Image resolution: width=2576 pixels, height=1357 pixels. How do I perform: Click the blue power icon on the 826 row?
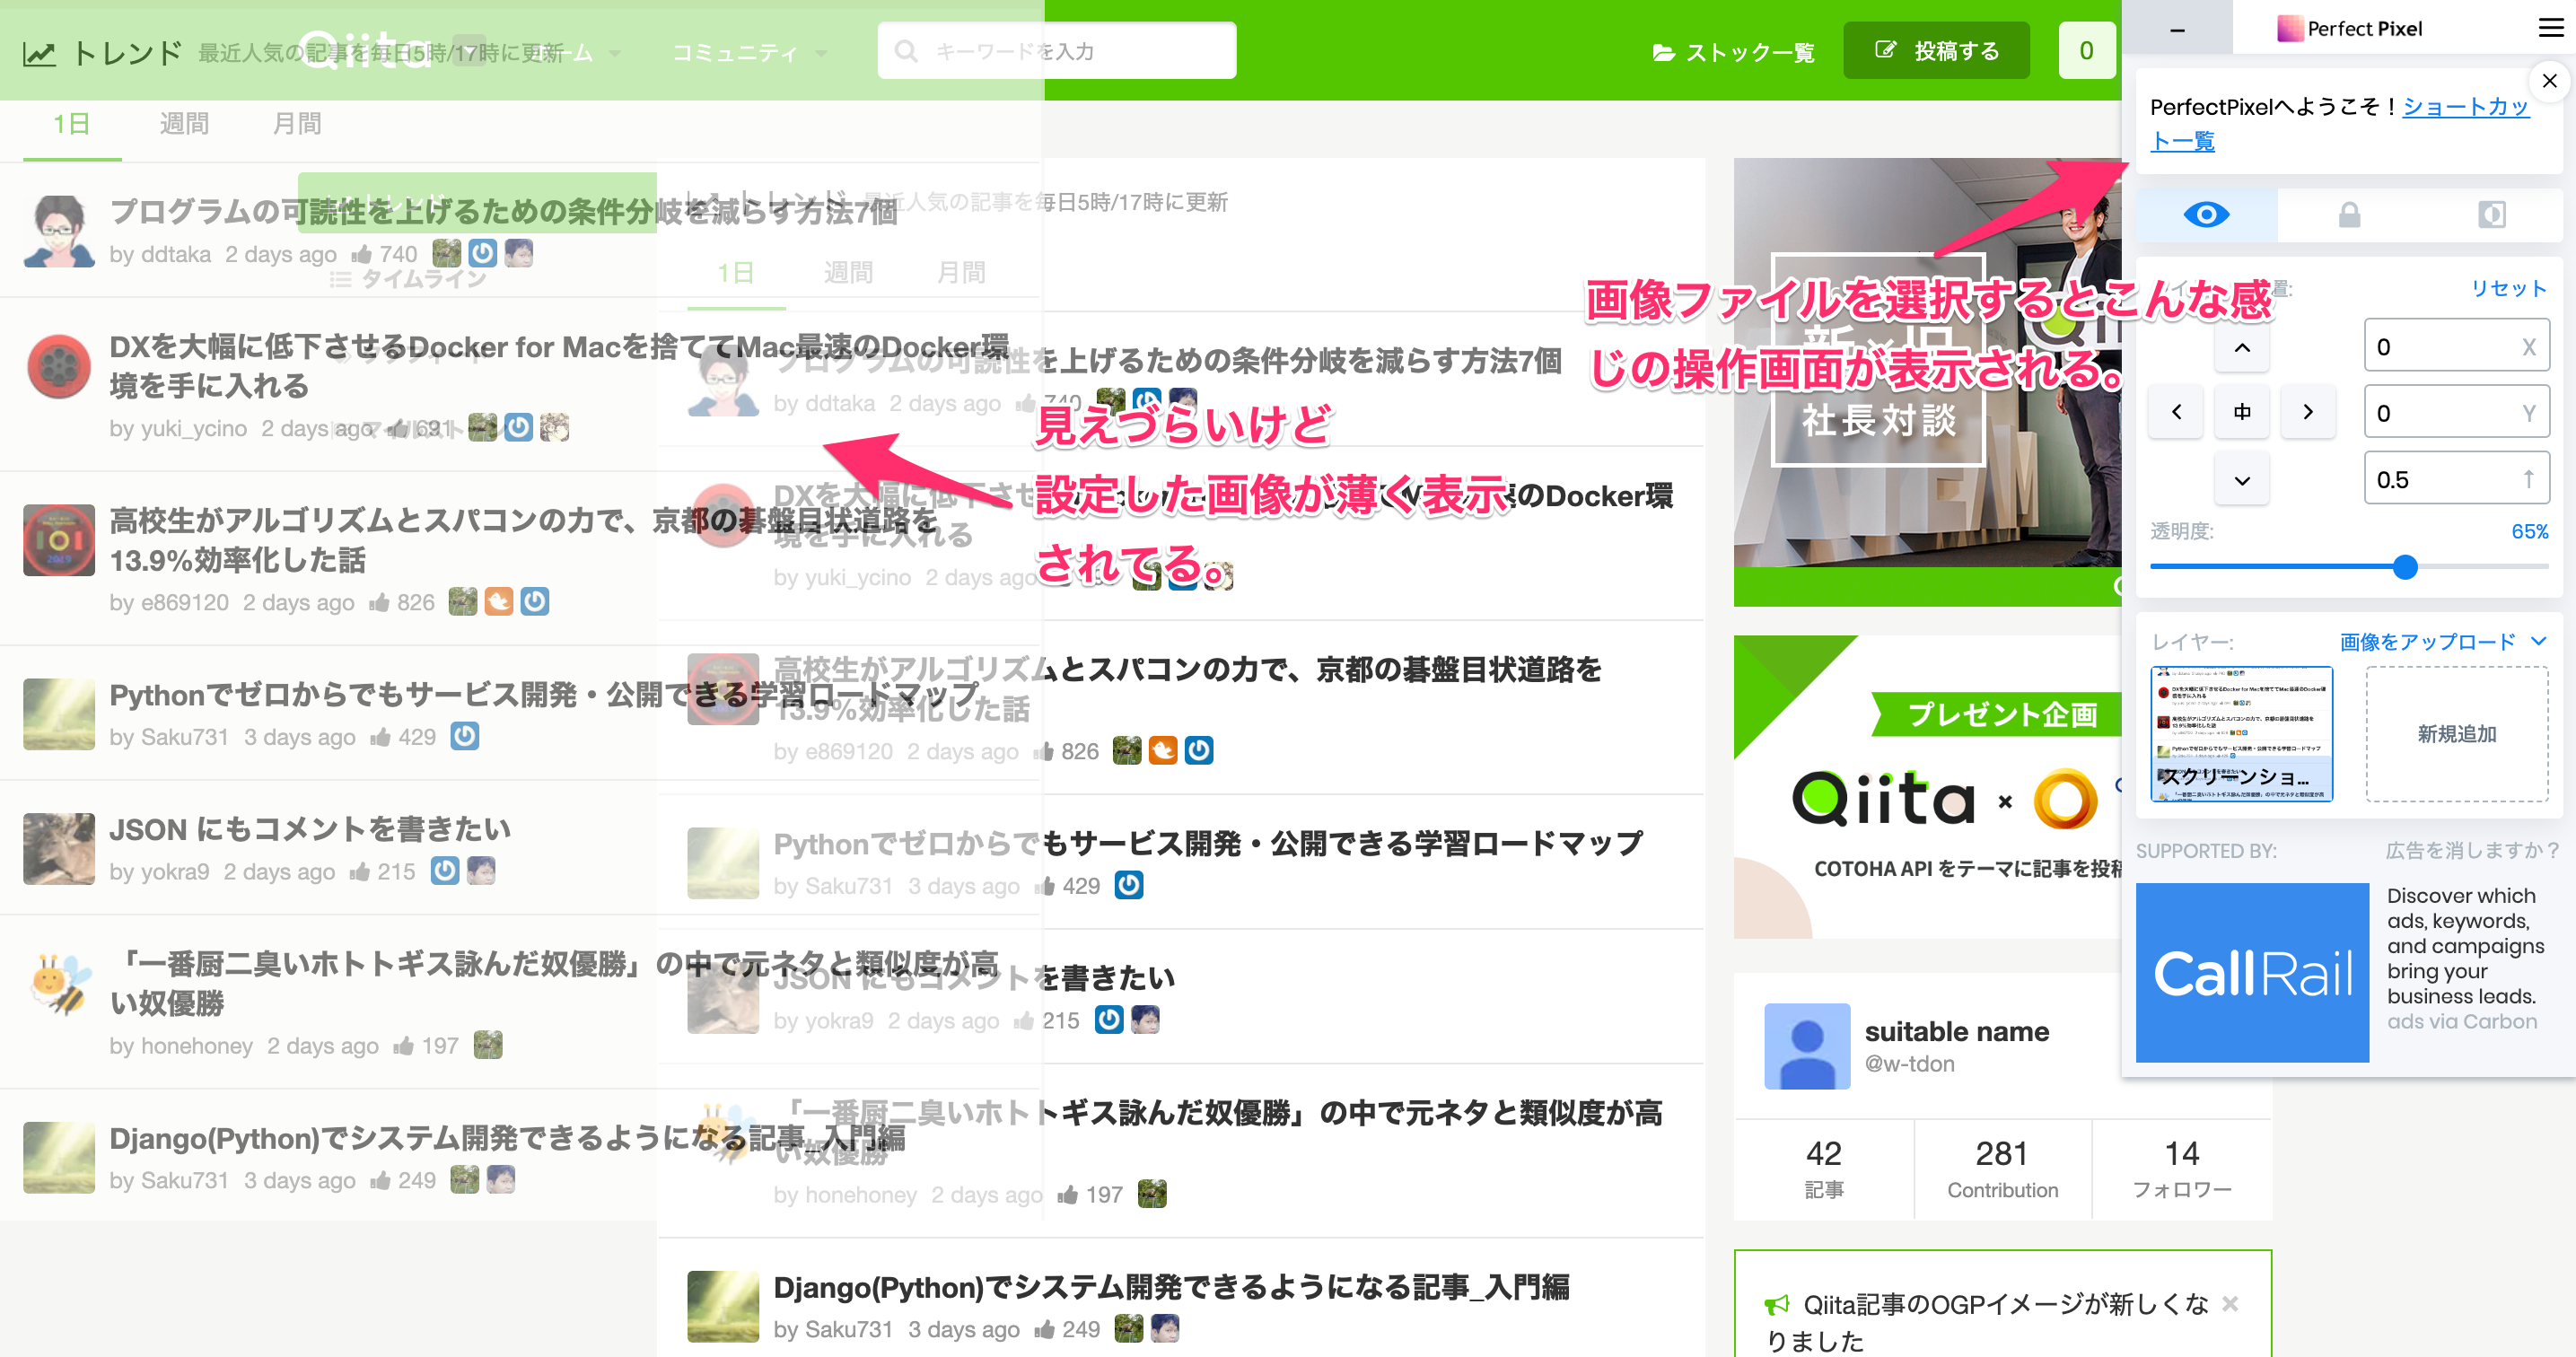(1199, 750)
